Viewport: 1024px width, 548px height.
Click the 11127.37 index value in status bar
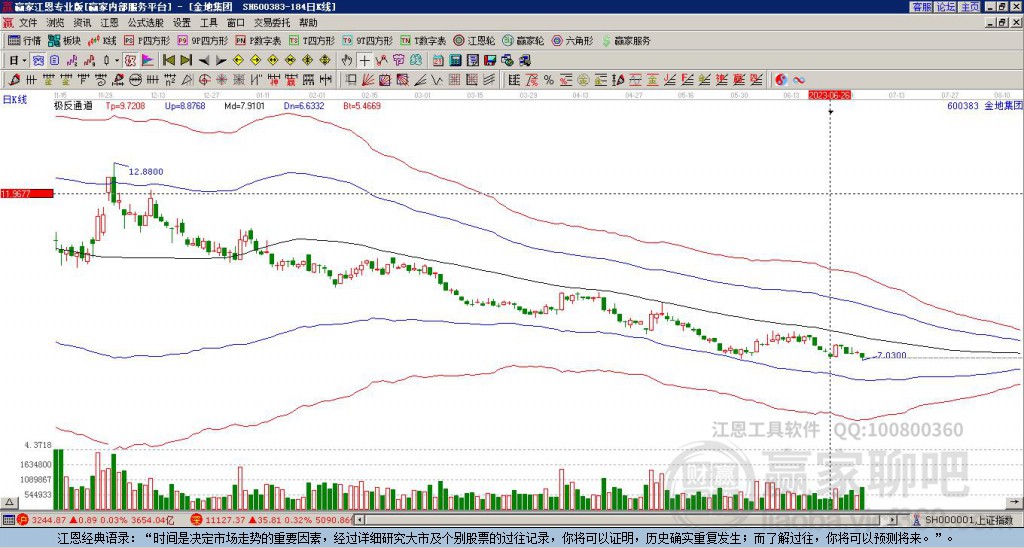click(223, 520)
